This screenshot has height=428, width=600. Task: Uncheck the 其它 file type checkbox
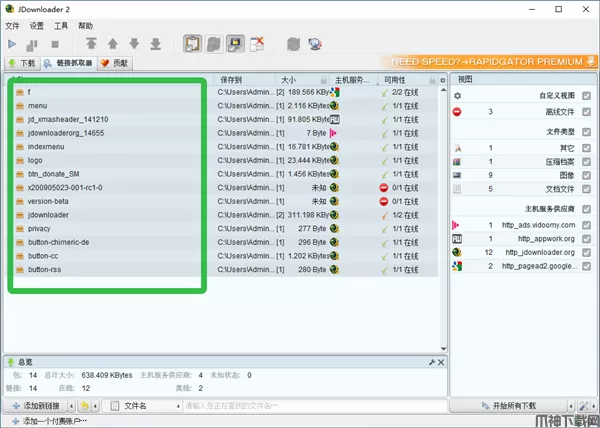(x=586, y=148)
